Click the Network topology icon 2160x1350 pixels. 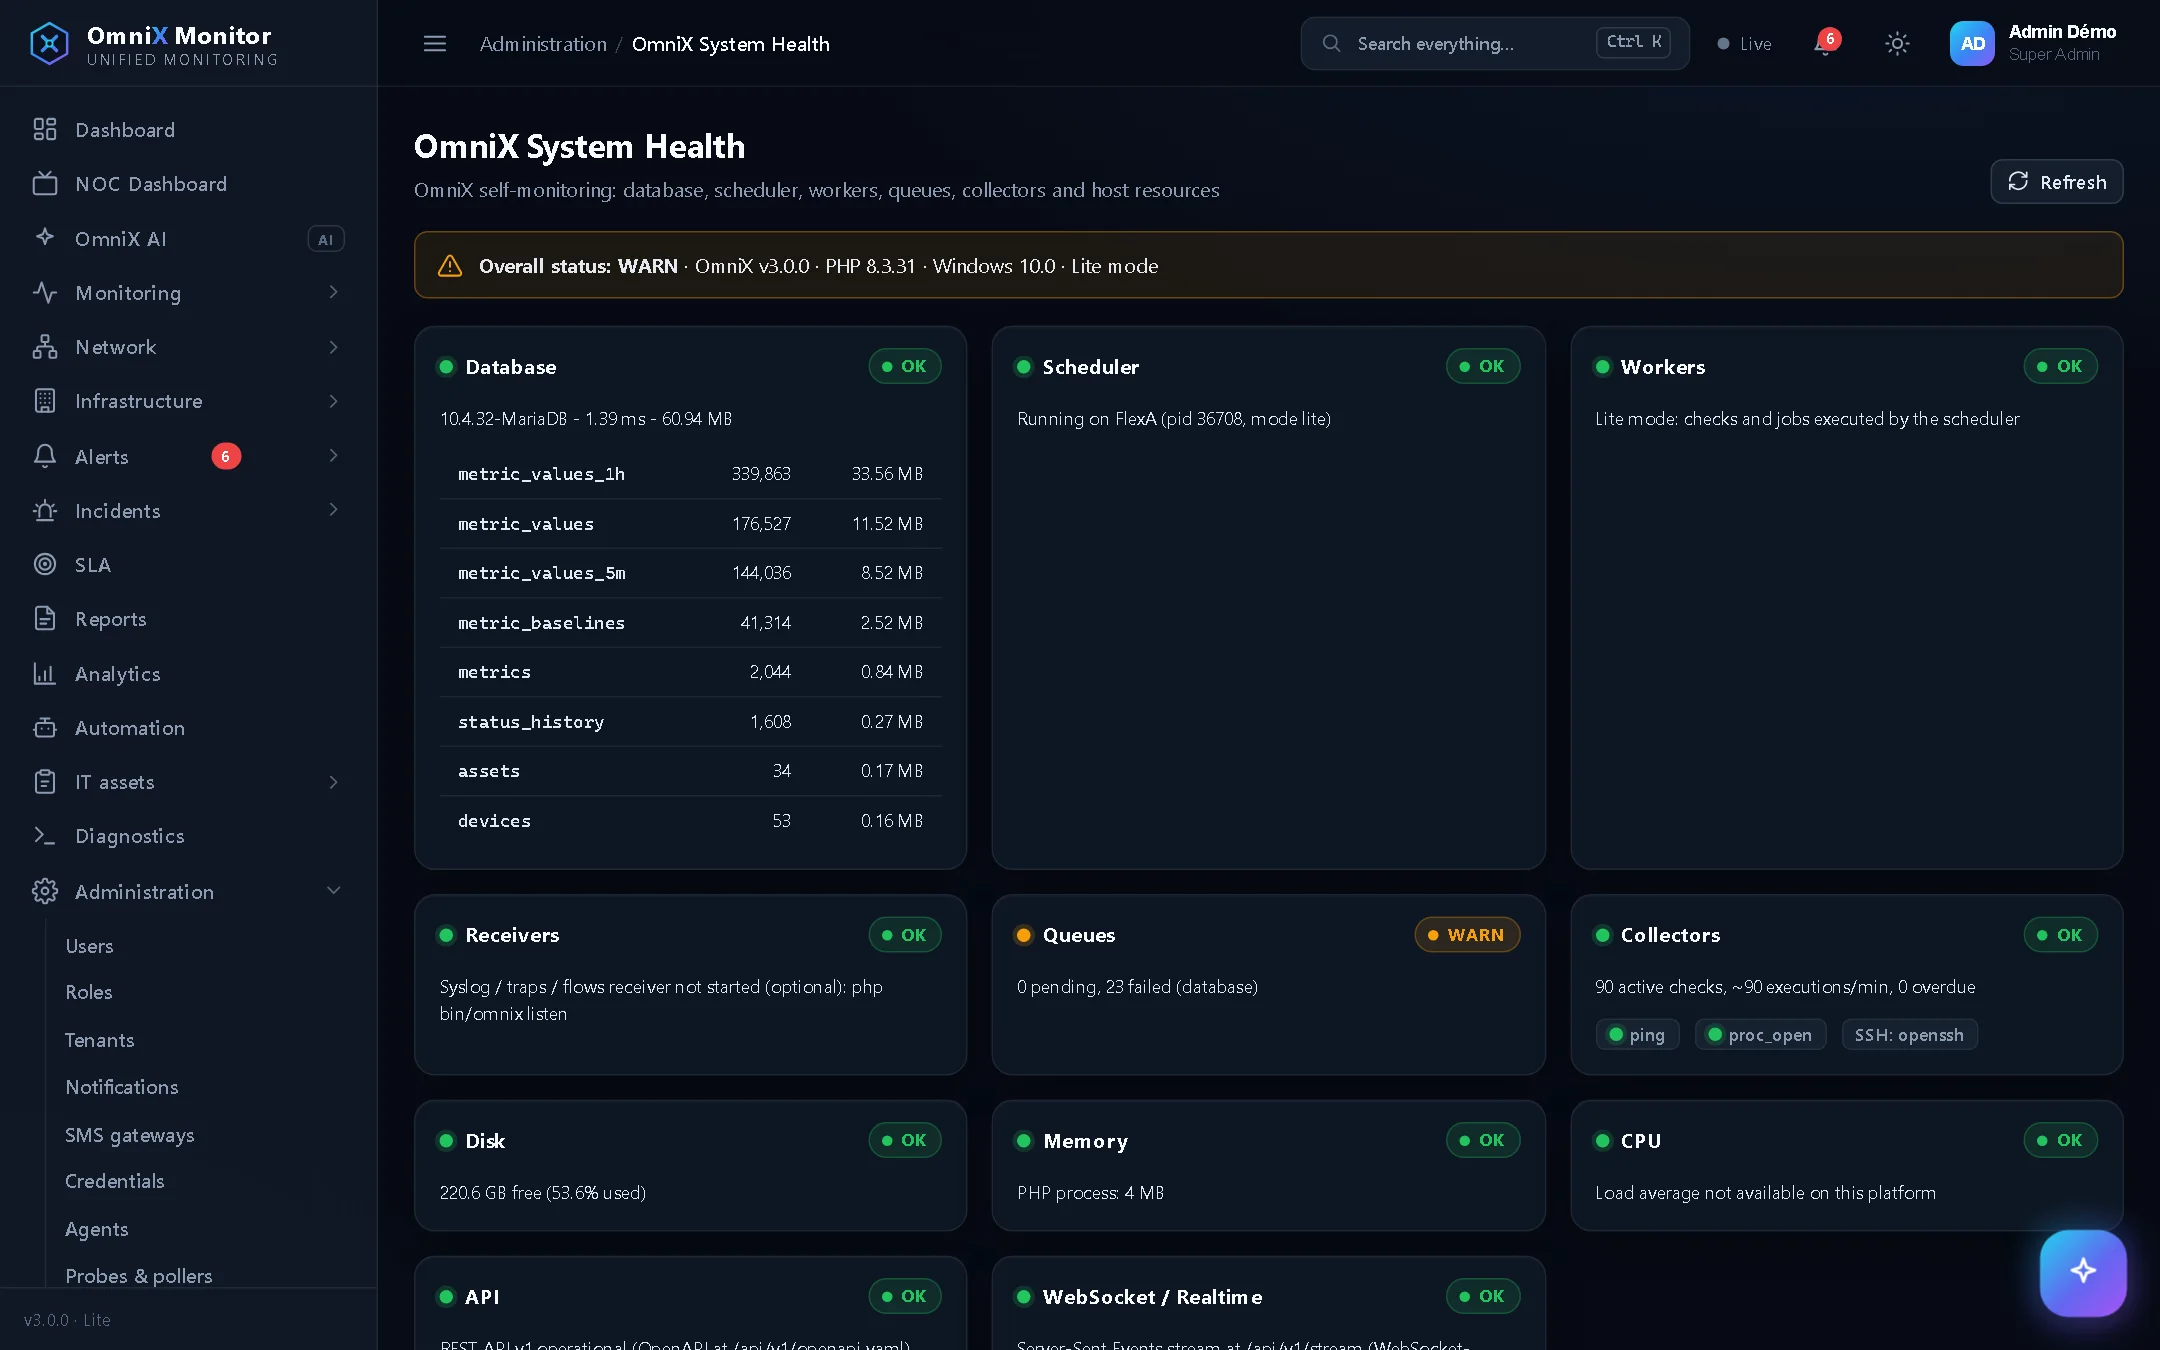pos(45,347)
